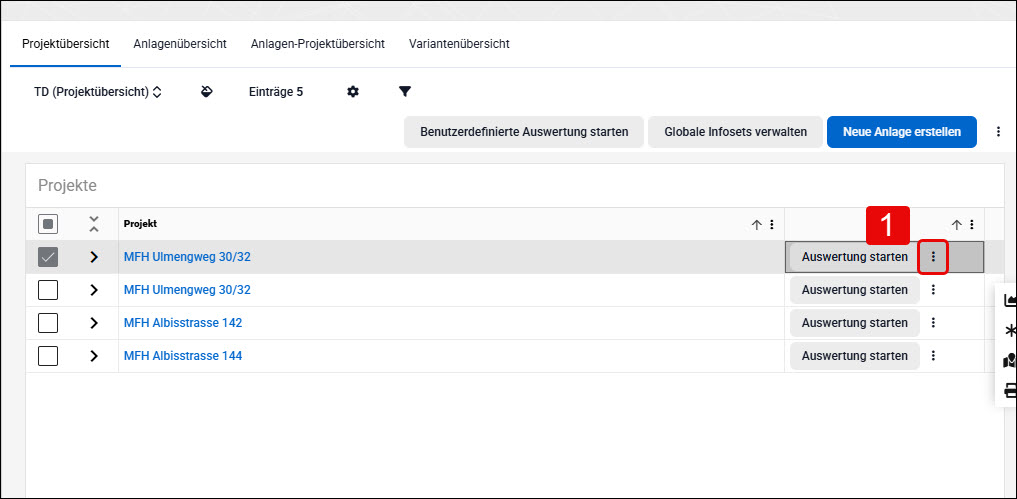Expand the MFH Albisstrasse 142 row
Viewport: 1017px width, 499px height.
[94, 323]
